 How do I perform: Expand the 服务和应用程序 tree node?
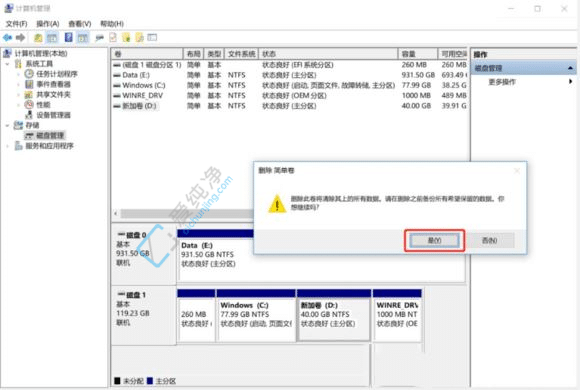click(x=8, y=146)
